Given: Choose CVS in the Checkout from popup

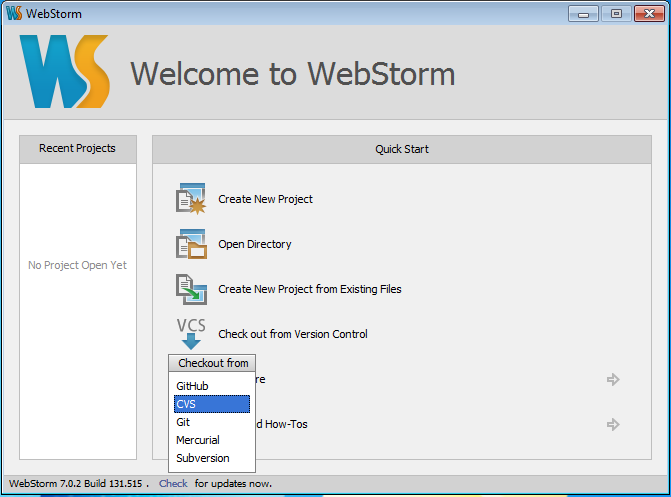Looking at the screenshot, I should click(212, 404).
